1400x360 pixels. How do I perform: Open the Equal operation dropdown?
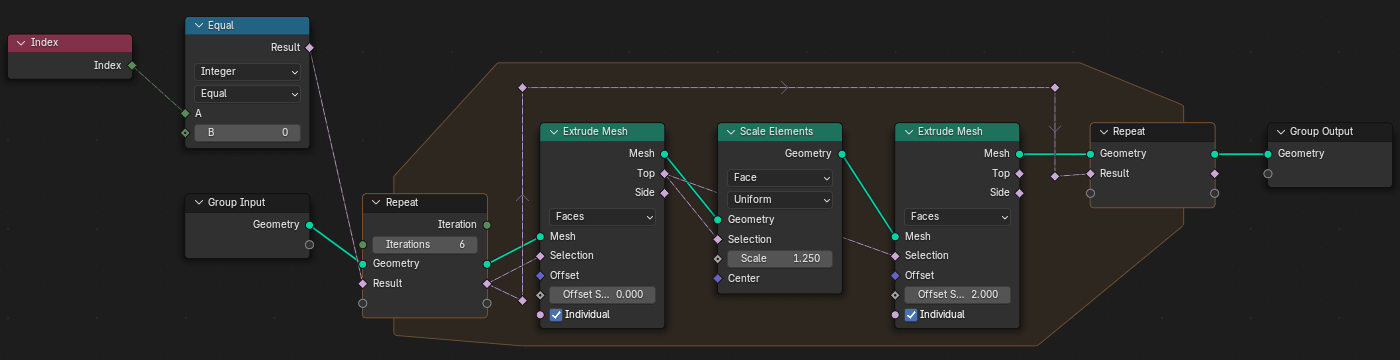click(x=247, y=93)
